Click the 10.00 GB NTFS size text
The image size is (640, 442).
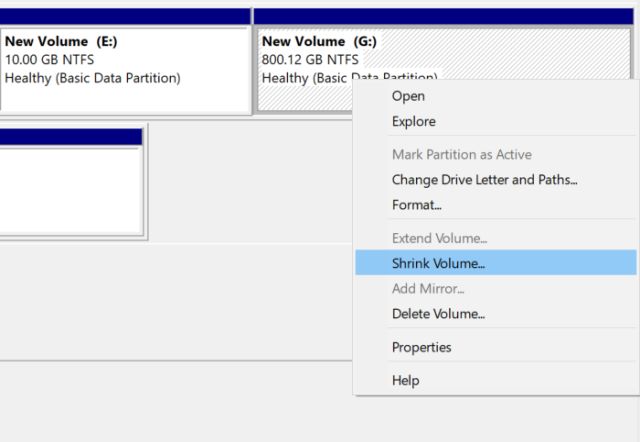[x=49, y=60]
